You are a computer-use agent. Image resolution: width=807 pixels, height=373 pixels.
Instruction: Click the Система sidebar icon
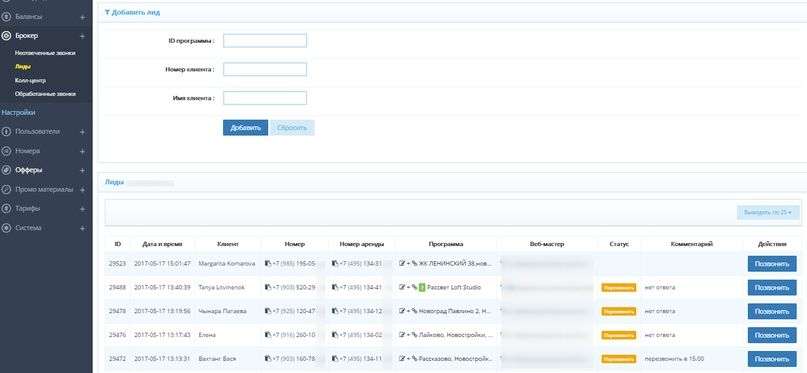6,228
